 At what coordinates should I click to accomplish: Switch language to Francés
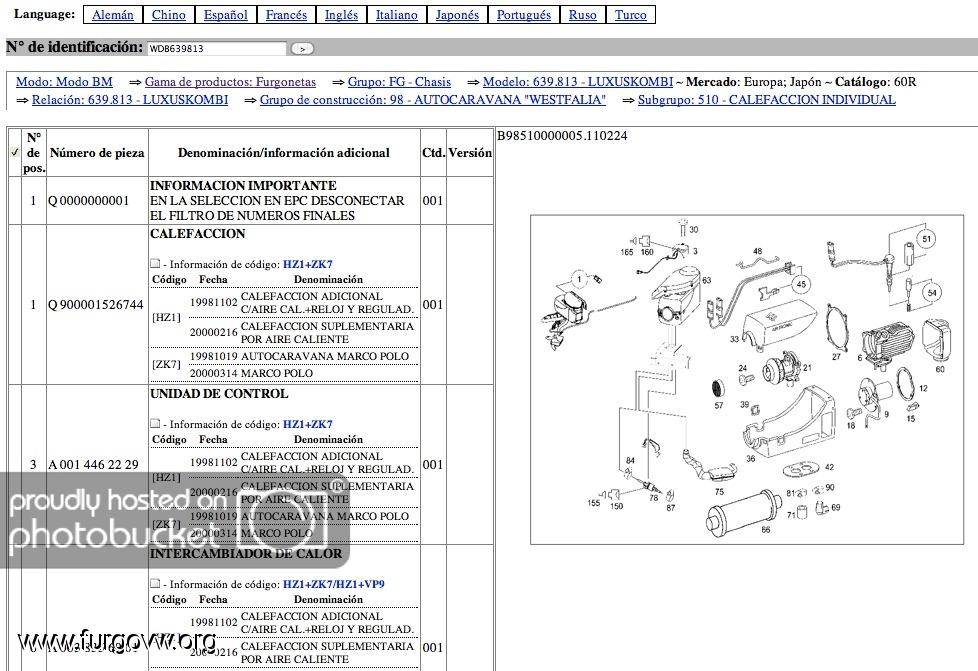[x=286, y=15]
